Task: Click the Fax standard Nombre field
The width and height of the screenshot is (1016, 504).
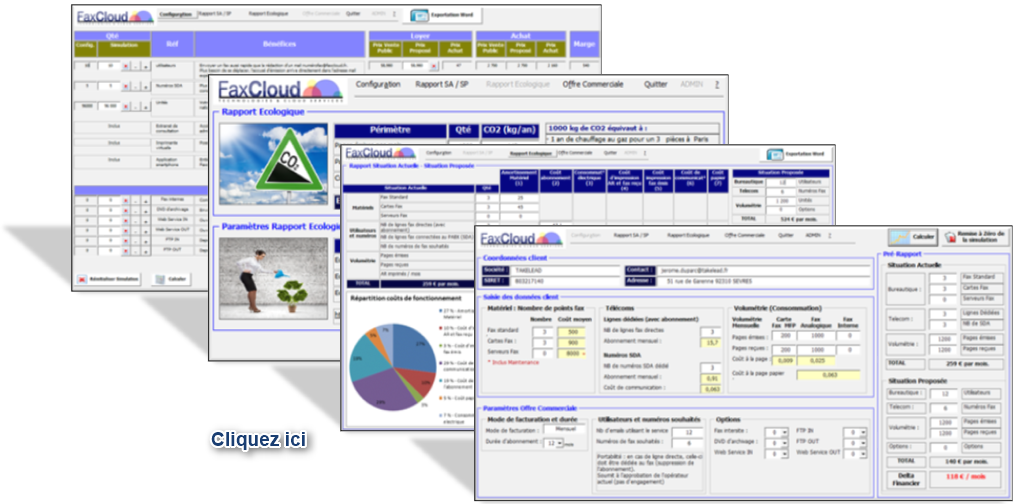Action: click(542, 332)
